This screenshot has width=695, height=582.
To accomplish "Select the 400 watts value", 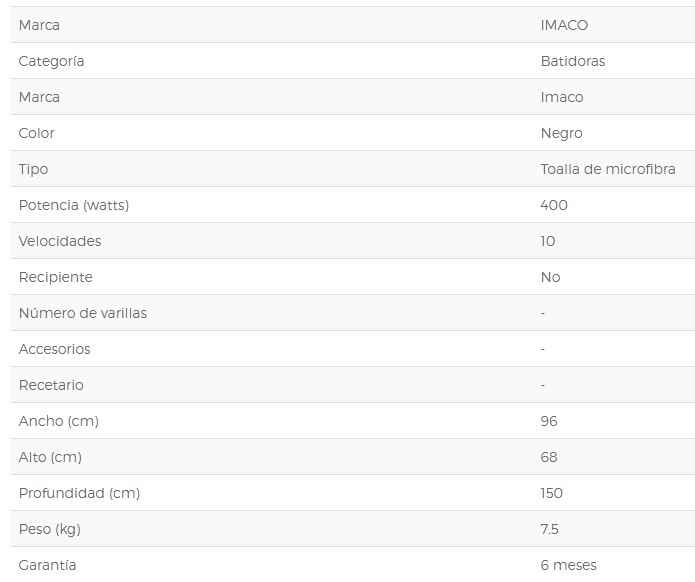I will tap(554, 205).
